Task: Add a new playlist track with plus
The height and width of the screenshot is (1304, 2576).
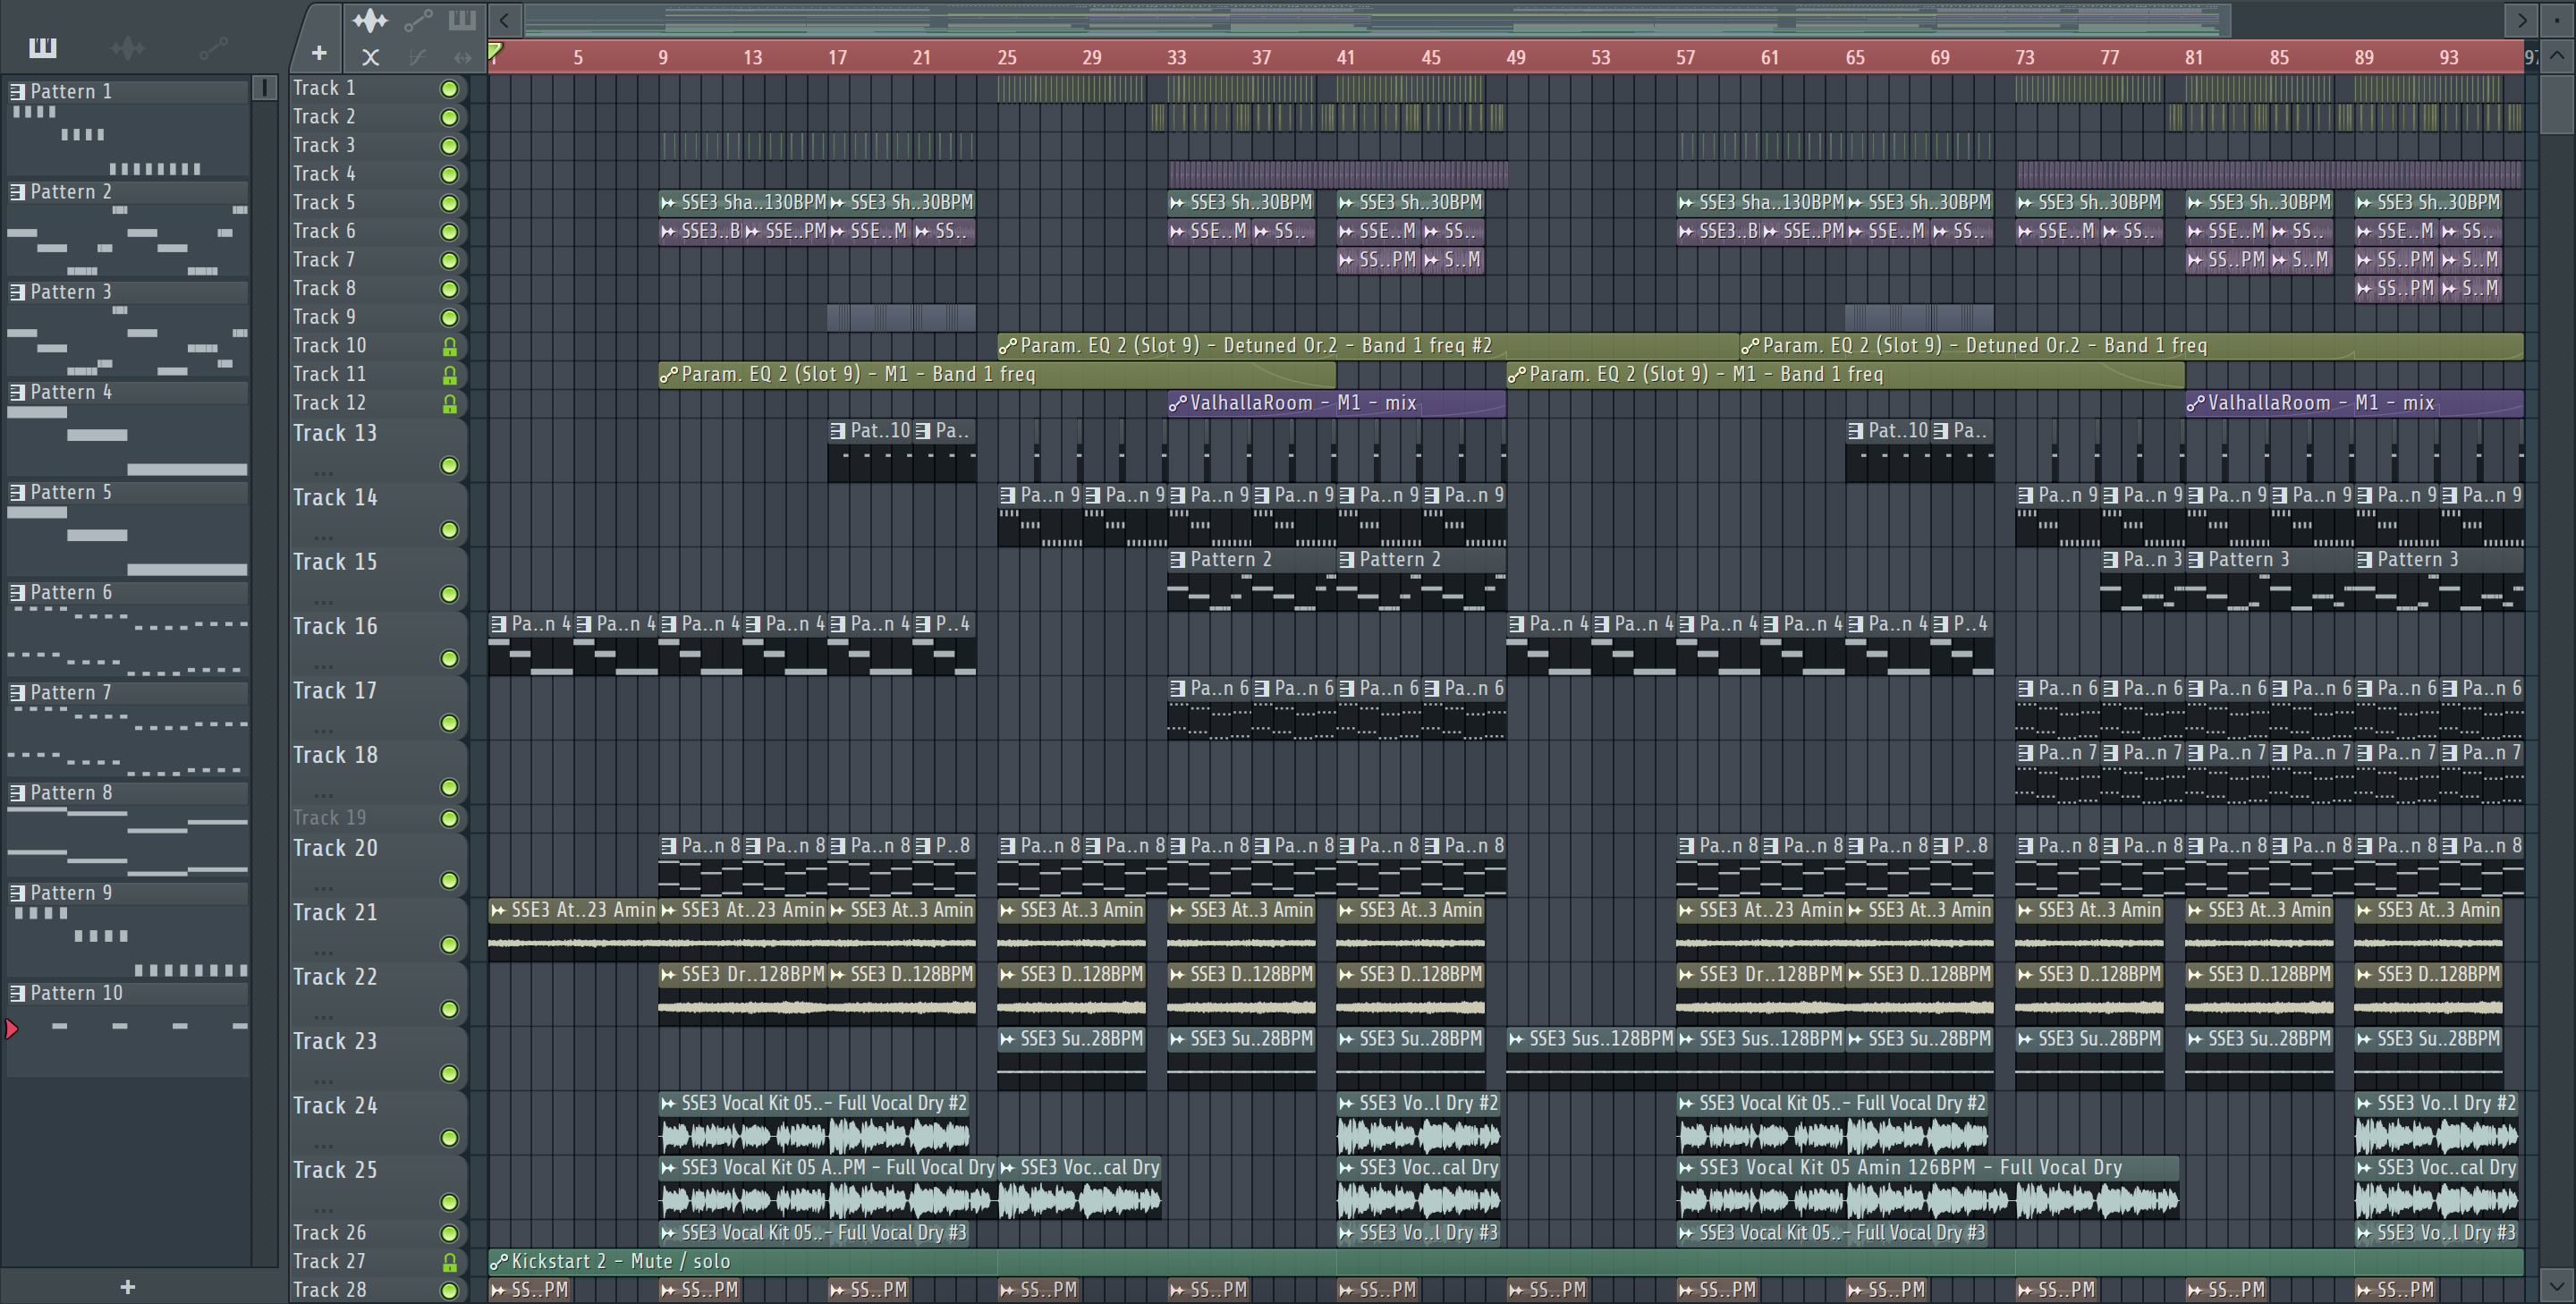Action: point(319,53)
